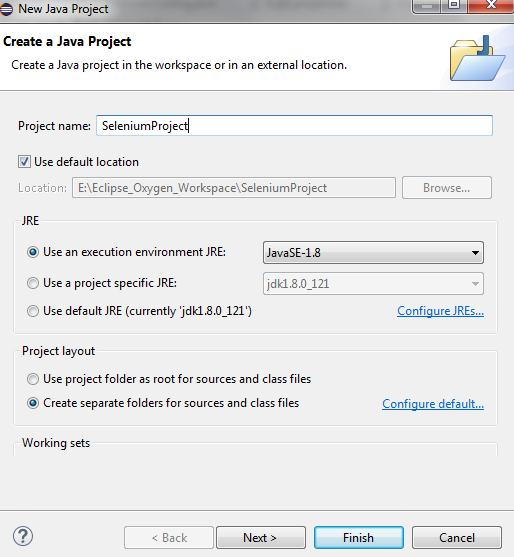Screen dimensions: 514x557
Task: Click the Next > button
Action: 261,537
